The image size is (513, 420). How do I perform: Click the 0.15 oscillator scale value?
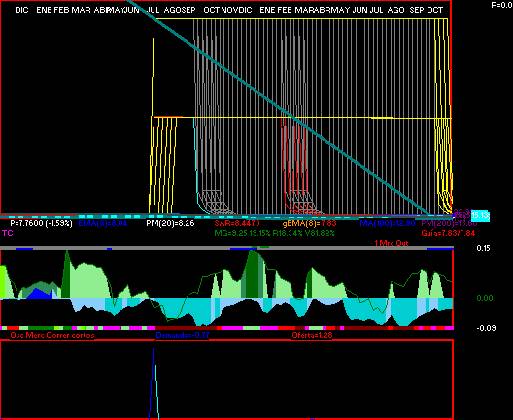click(483, 248)
